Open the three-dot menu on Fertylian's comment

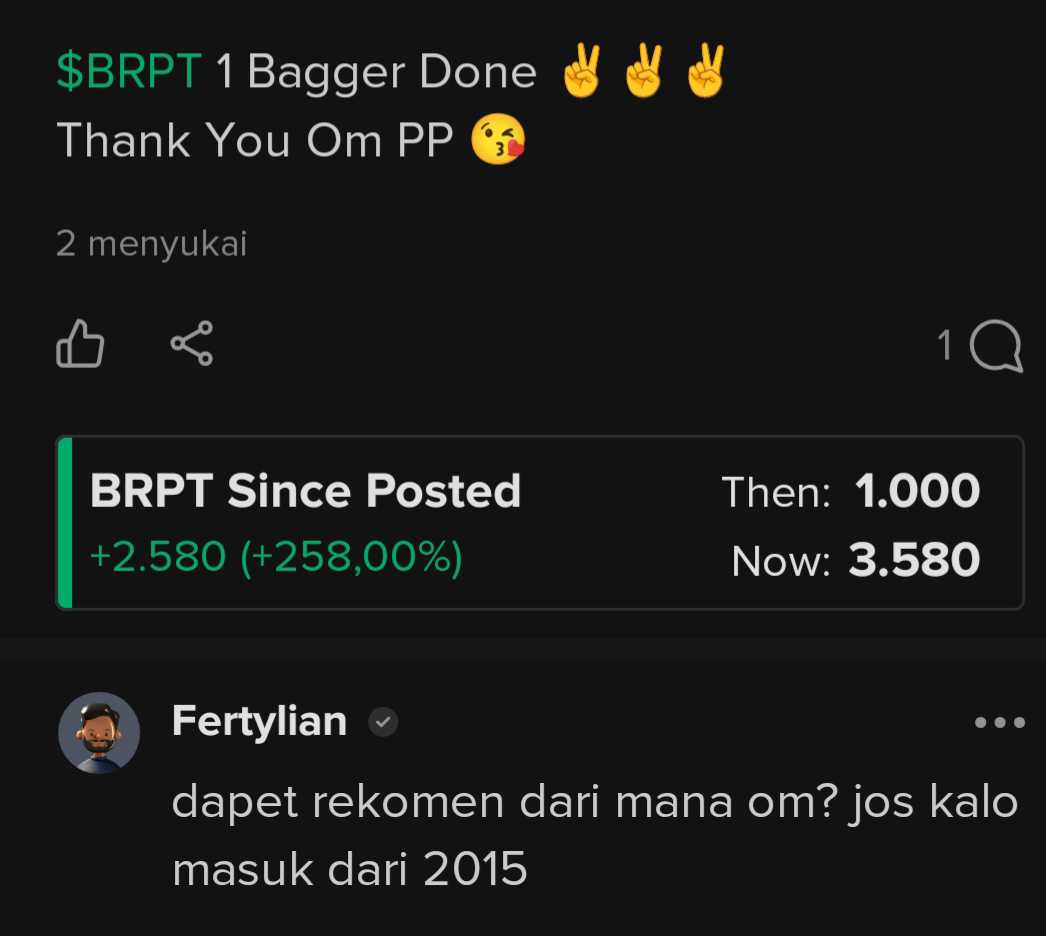999,722
